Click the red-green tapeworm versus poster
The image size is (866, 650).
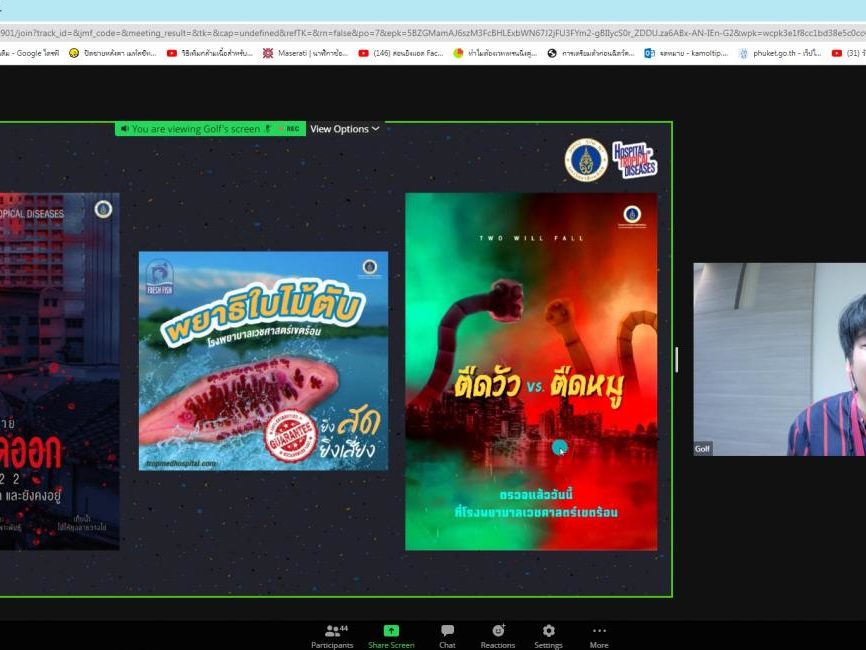(531, 371)
